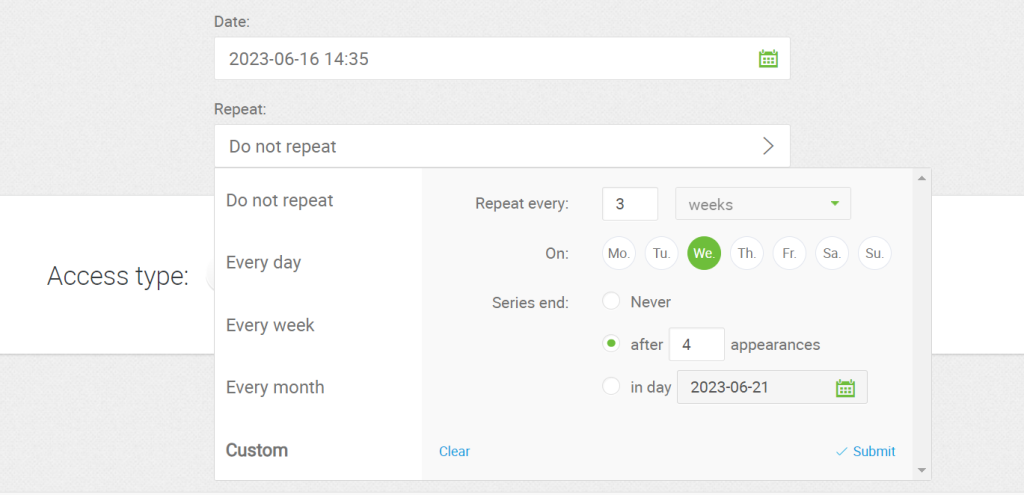Toggle Thursday day button
1024x495 pixels.
[x=747, y=254]
